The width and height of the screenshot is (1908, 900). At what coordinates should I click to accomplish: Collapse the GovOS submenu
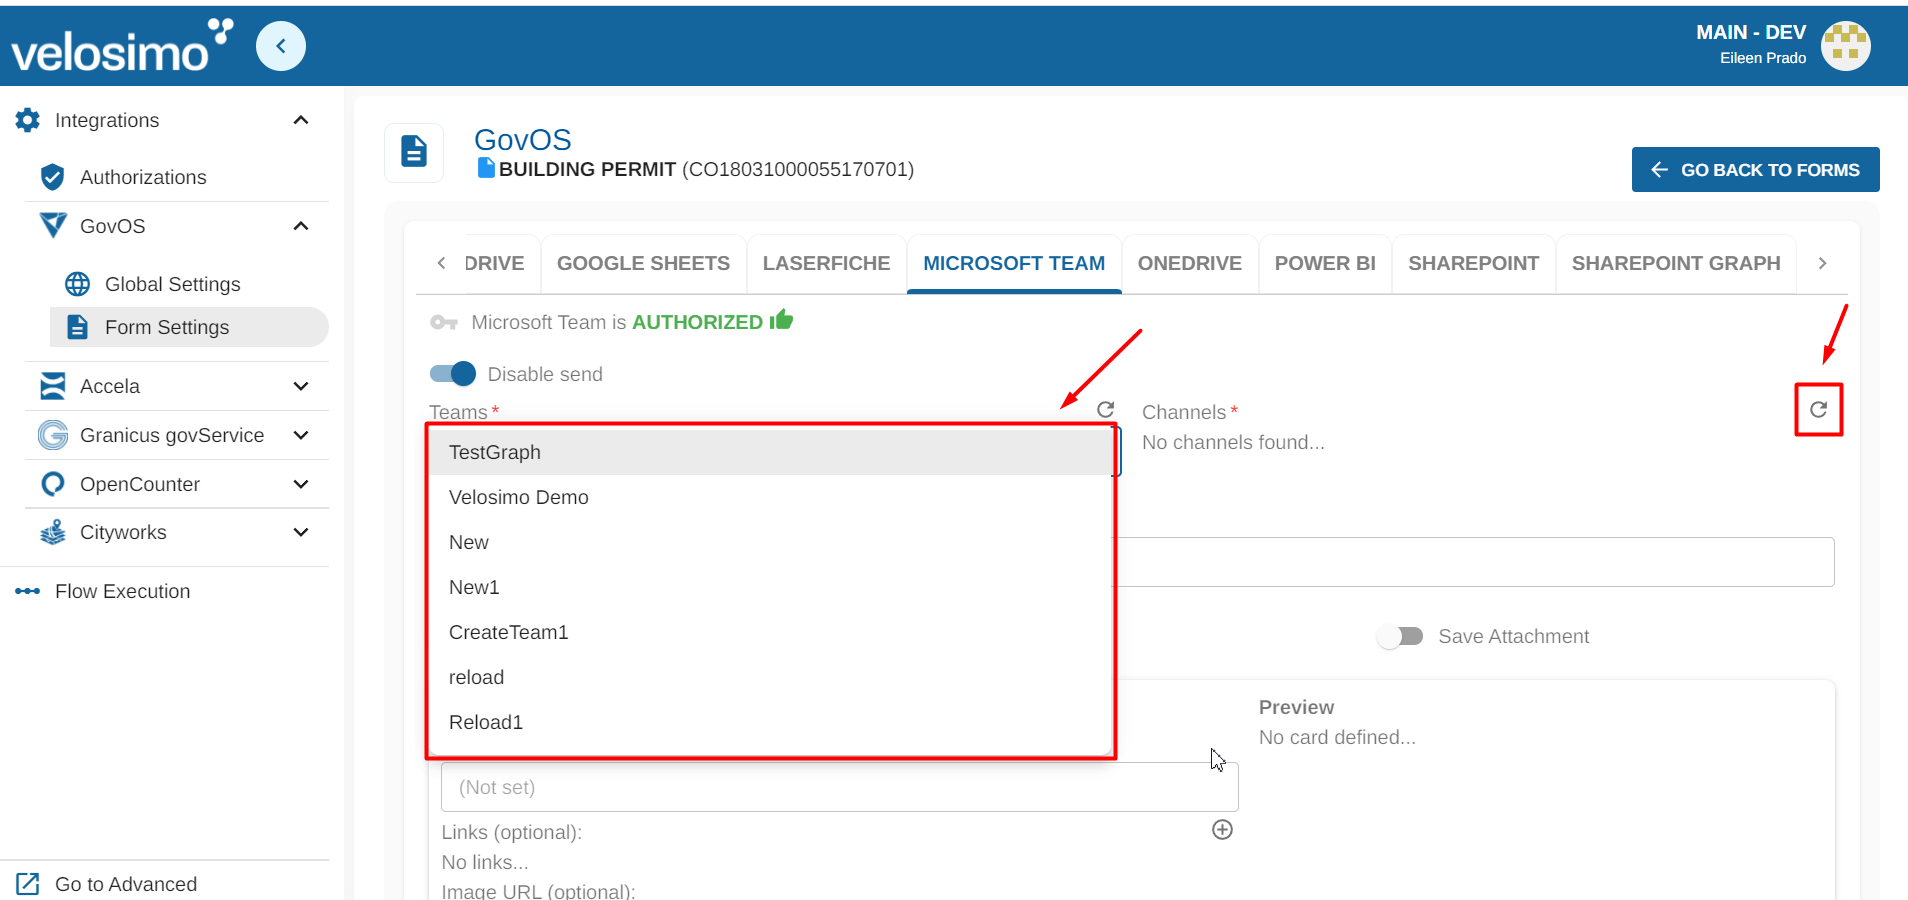(x=301, y=226)
